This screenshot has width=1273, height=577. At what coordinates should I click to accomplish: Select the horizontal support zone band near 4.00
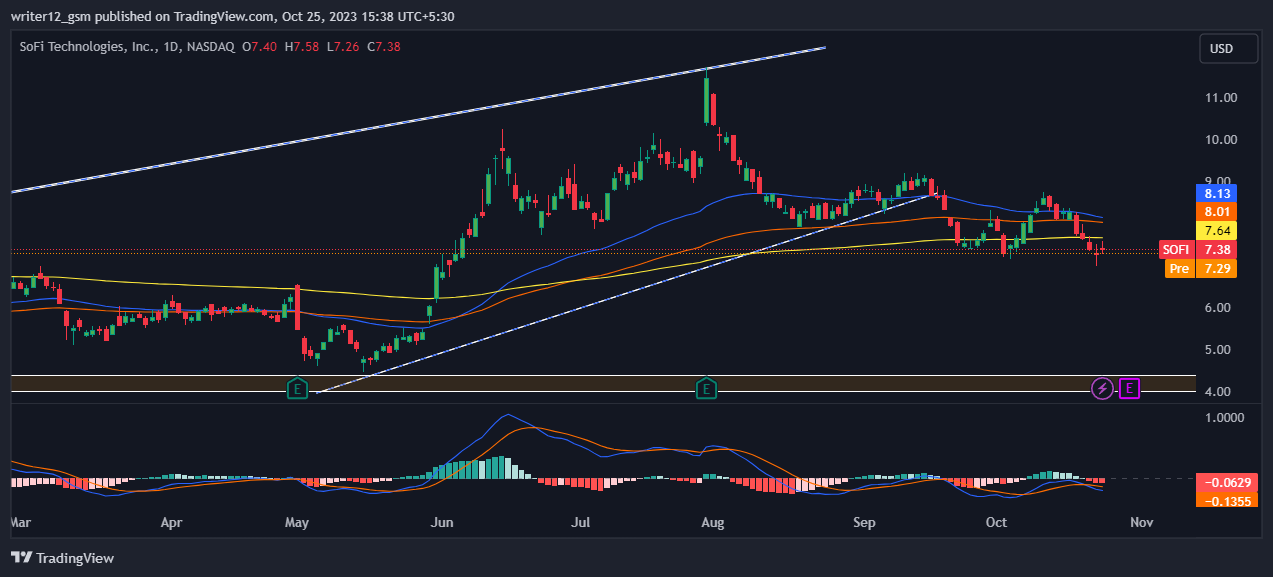pyautogui.click(x=603, y=383)
